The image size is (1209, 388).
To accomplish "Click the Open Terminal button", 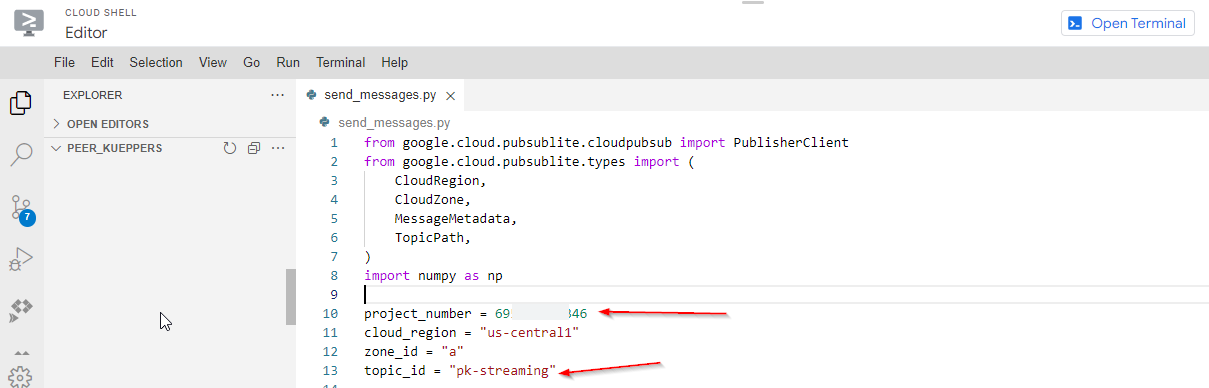I will [x=1128, y=23].
